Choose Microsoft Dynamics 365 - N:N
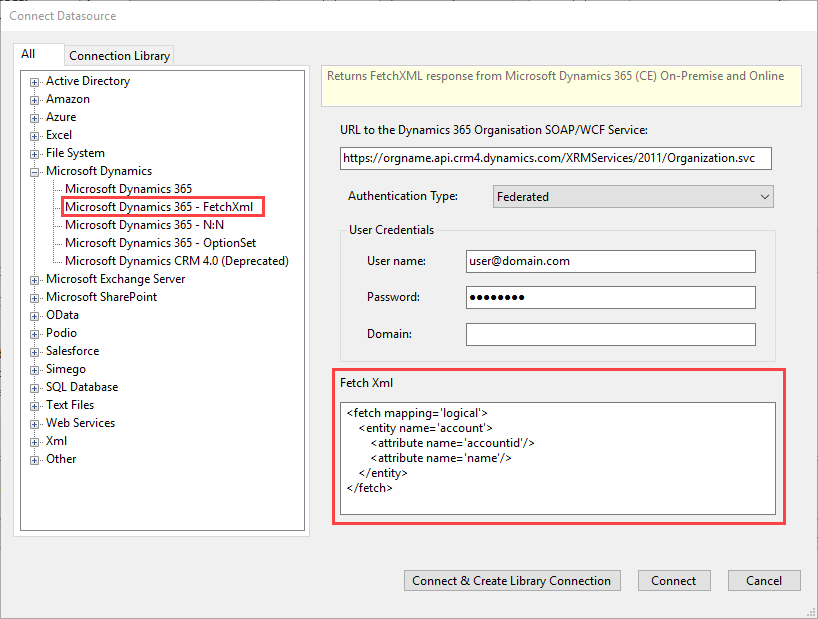This screenshot has width=818, height=619. coord(145,225)
